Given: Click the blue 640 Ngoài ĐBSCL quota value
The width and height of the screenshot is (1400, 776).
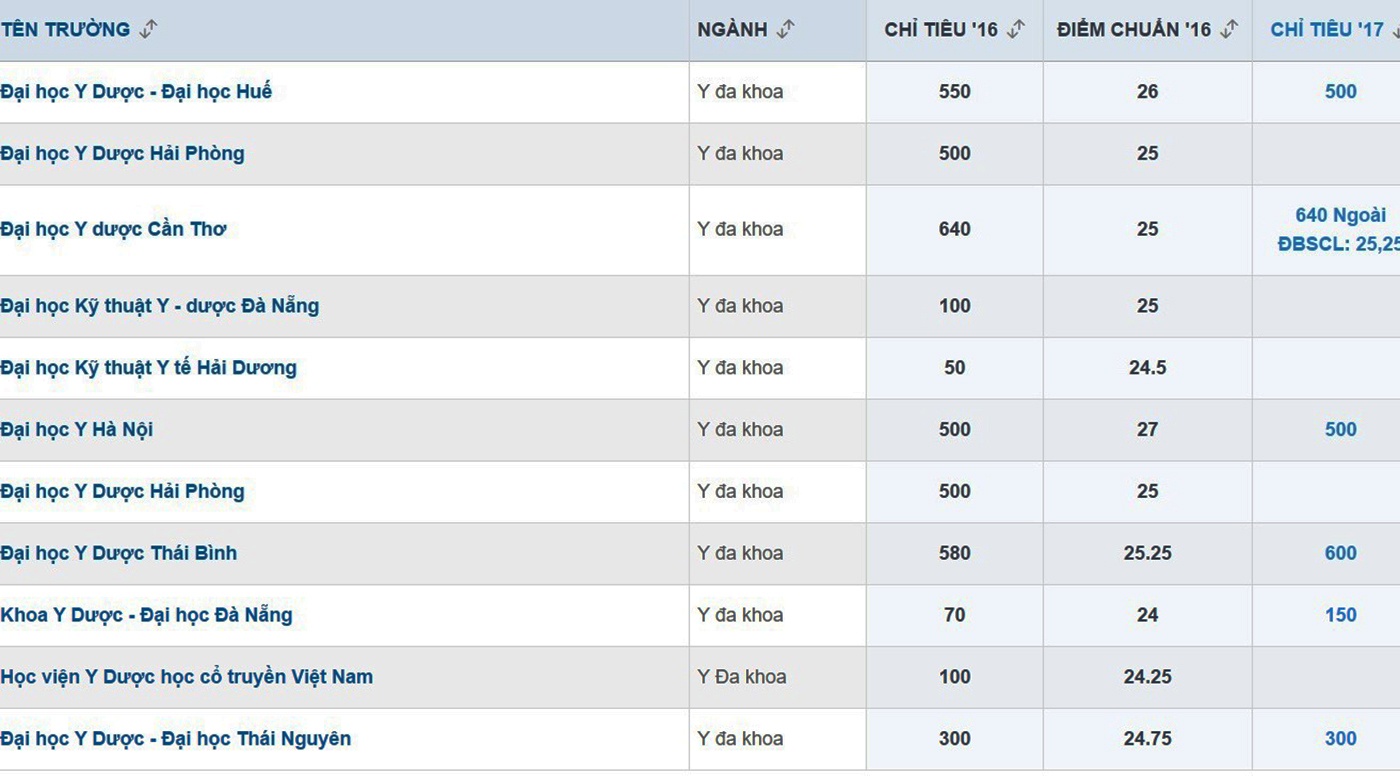Looking at the screenshot, I should (1340, 229).
